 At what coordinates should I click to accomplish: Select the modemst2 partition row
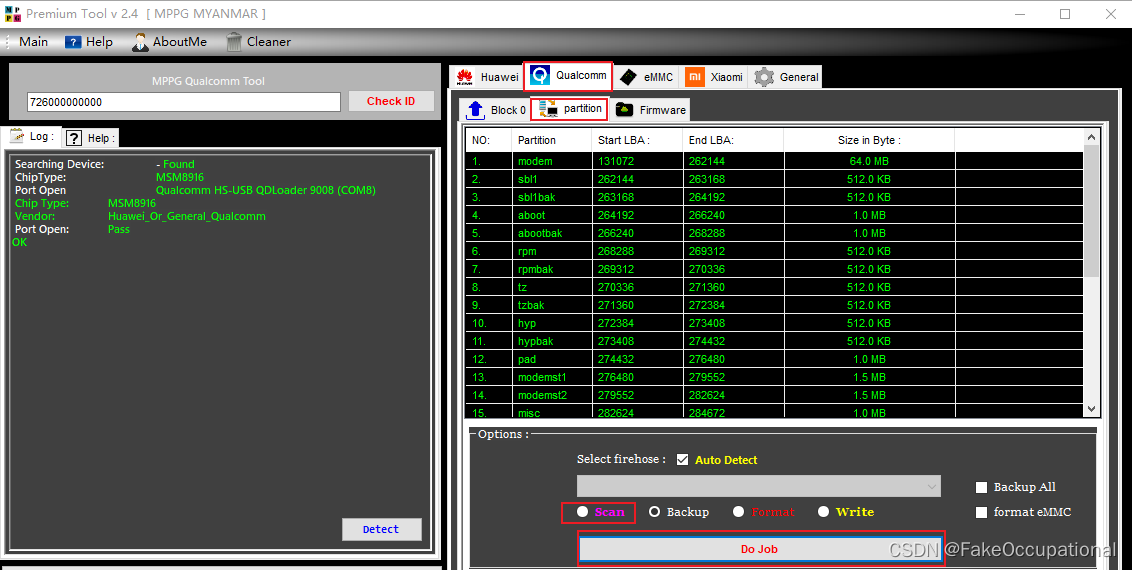[774, 395]
